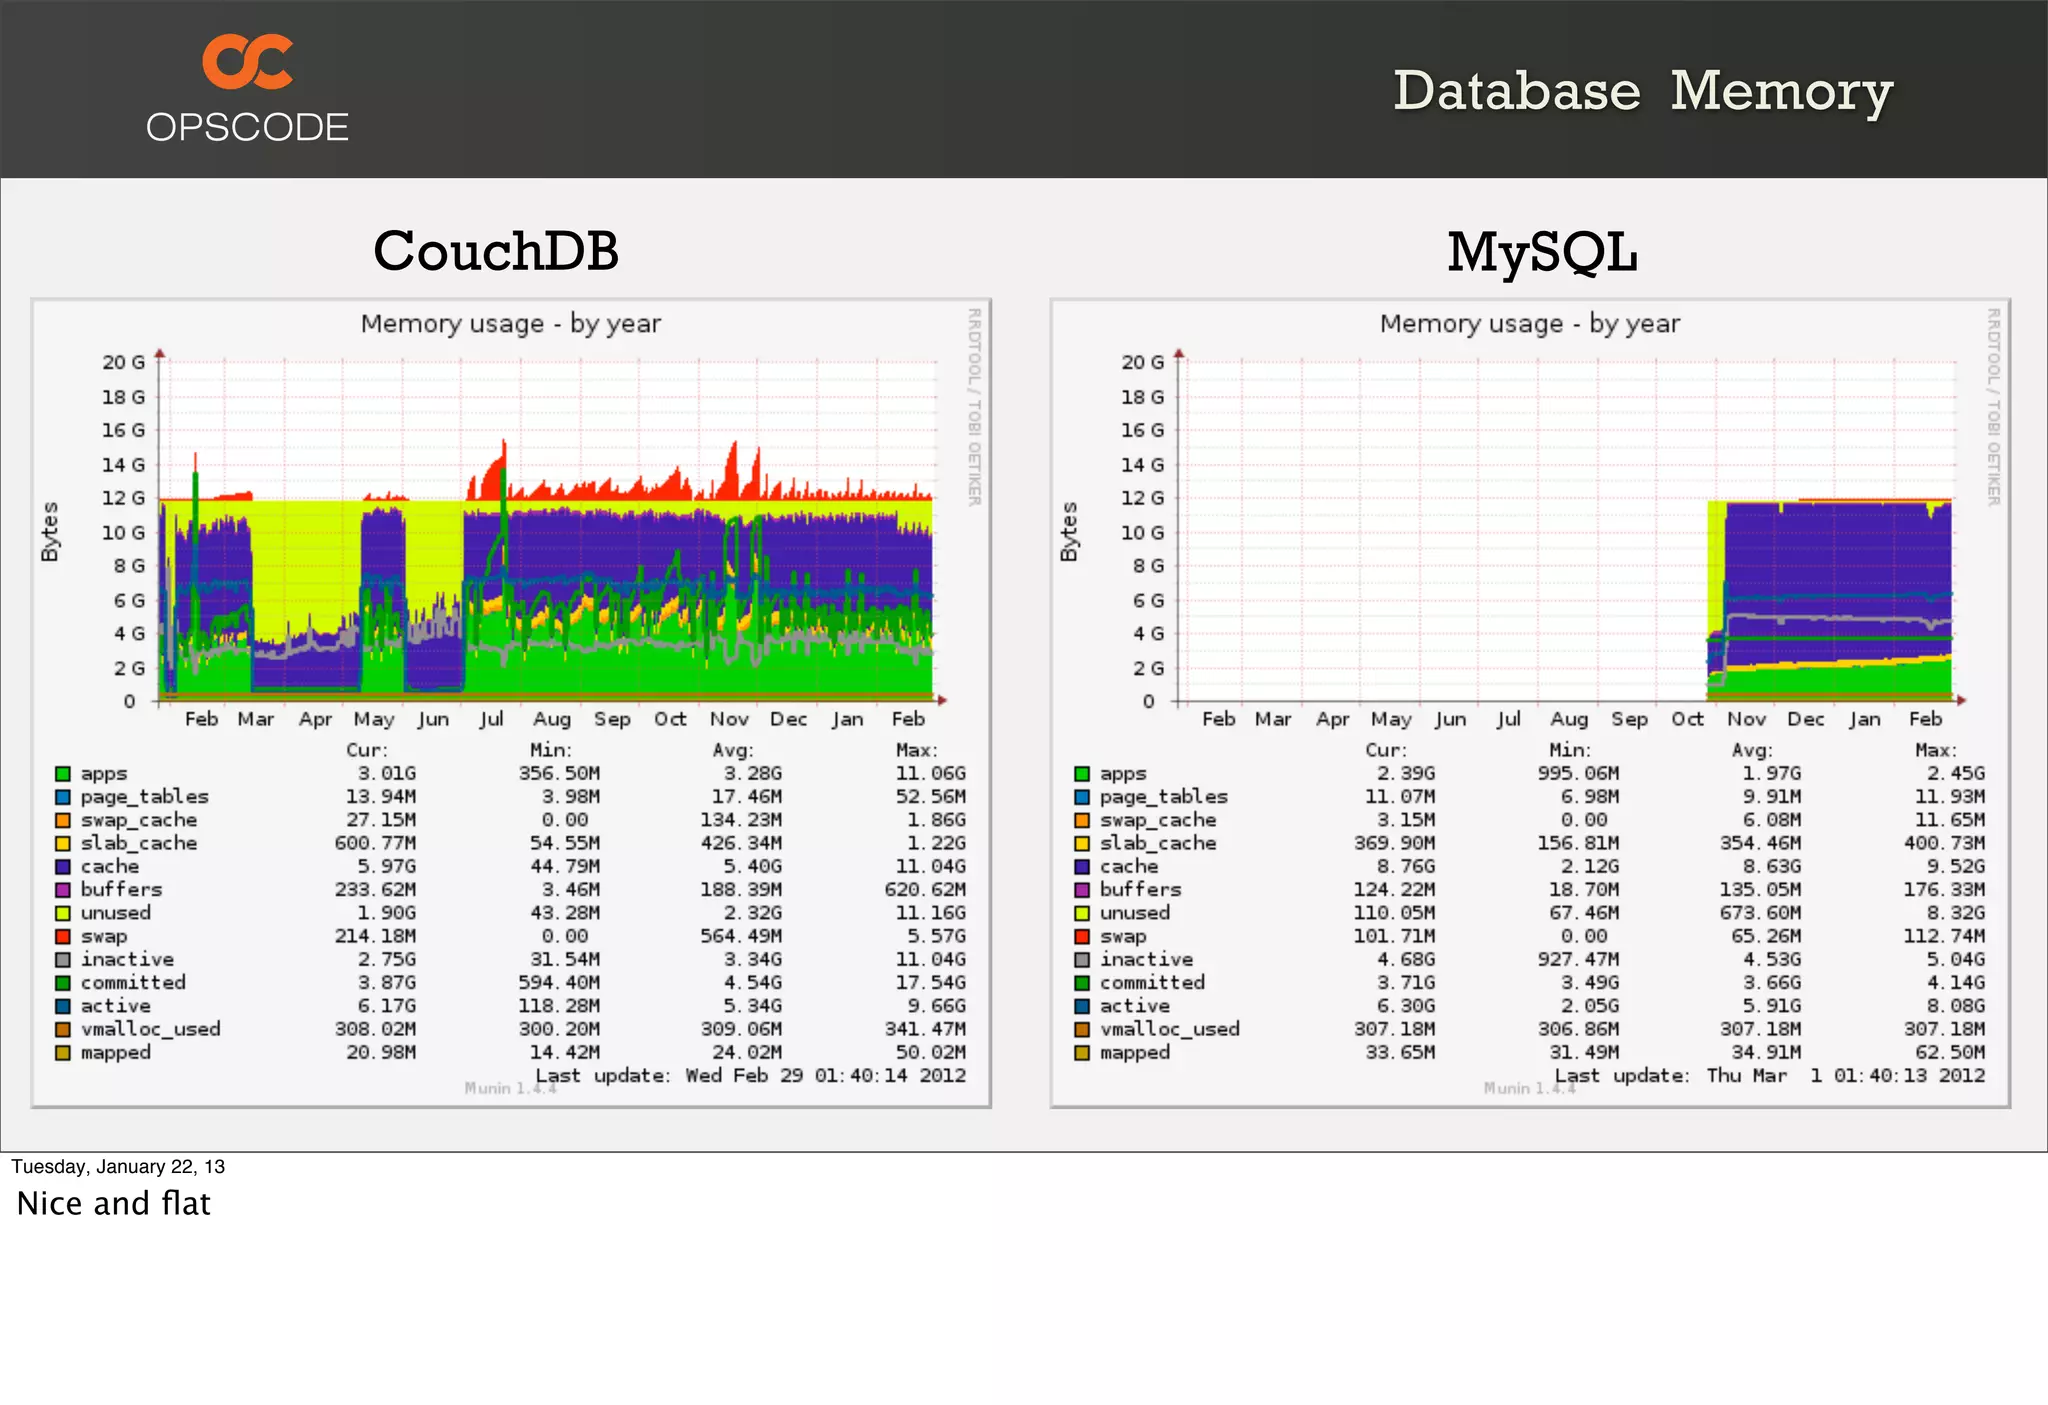Click the 'Nice and flat' speaker note
Image resolution: width=2048 pixels, height=1405 pixels.
pos(114,1203)
